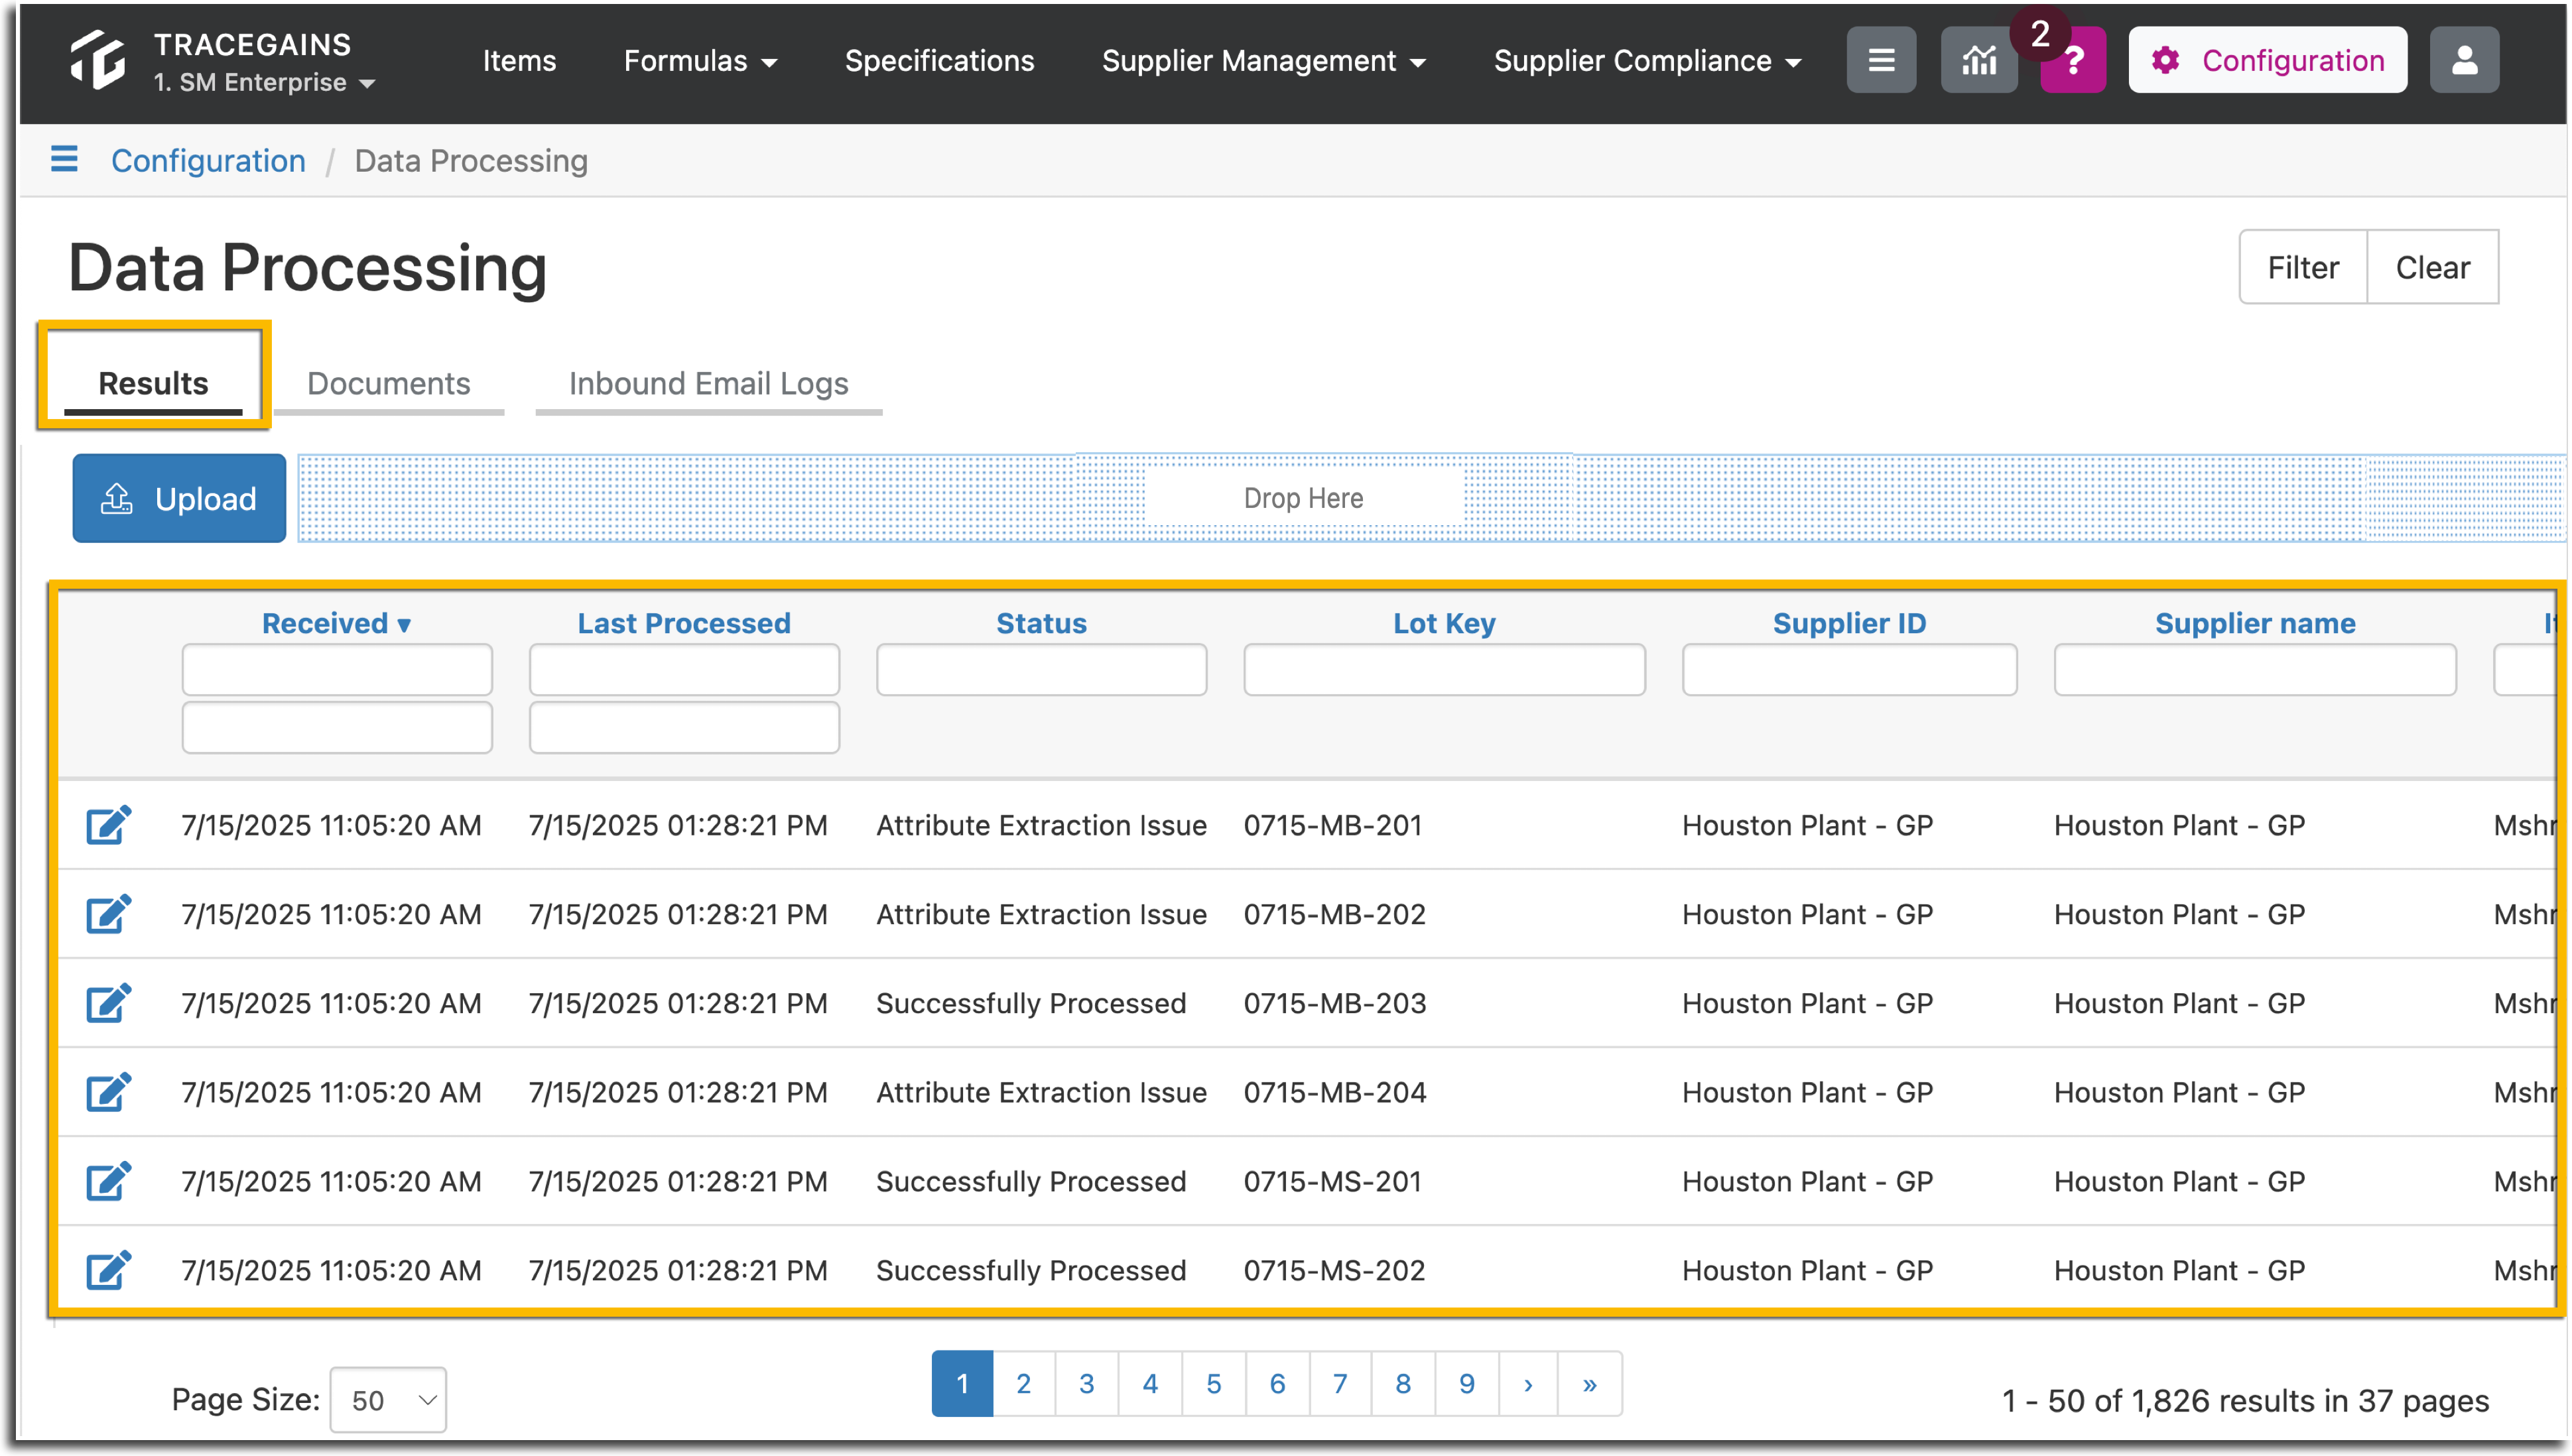Go to the next page arrow

click(x=1528, y=1383)
